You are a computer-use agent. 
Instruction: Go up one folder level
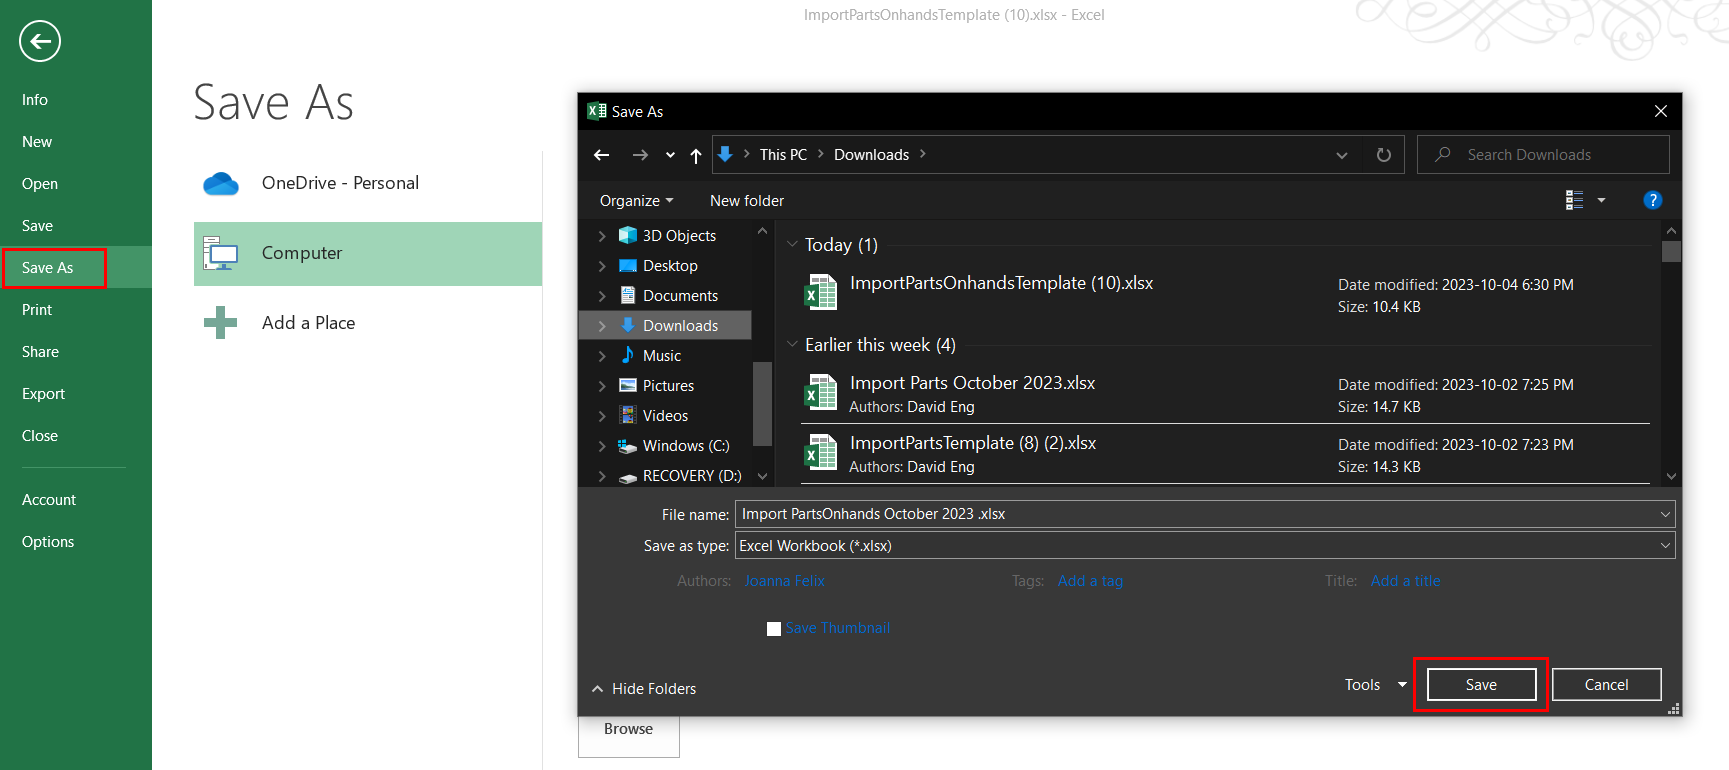pos(696,155)
